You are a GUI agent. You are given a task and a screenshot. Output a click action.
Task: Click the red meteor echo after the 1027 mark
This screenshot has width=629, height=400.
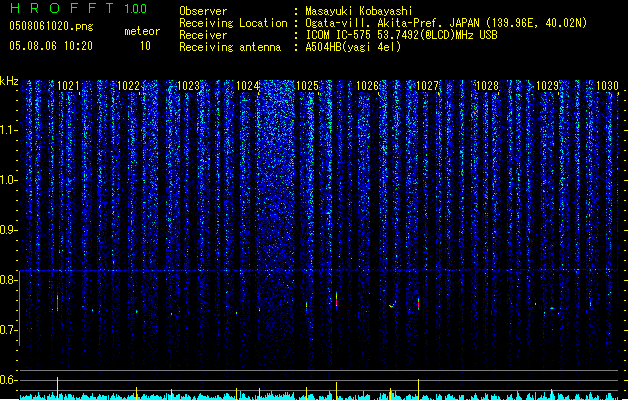pos(418,304)
